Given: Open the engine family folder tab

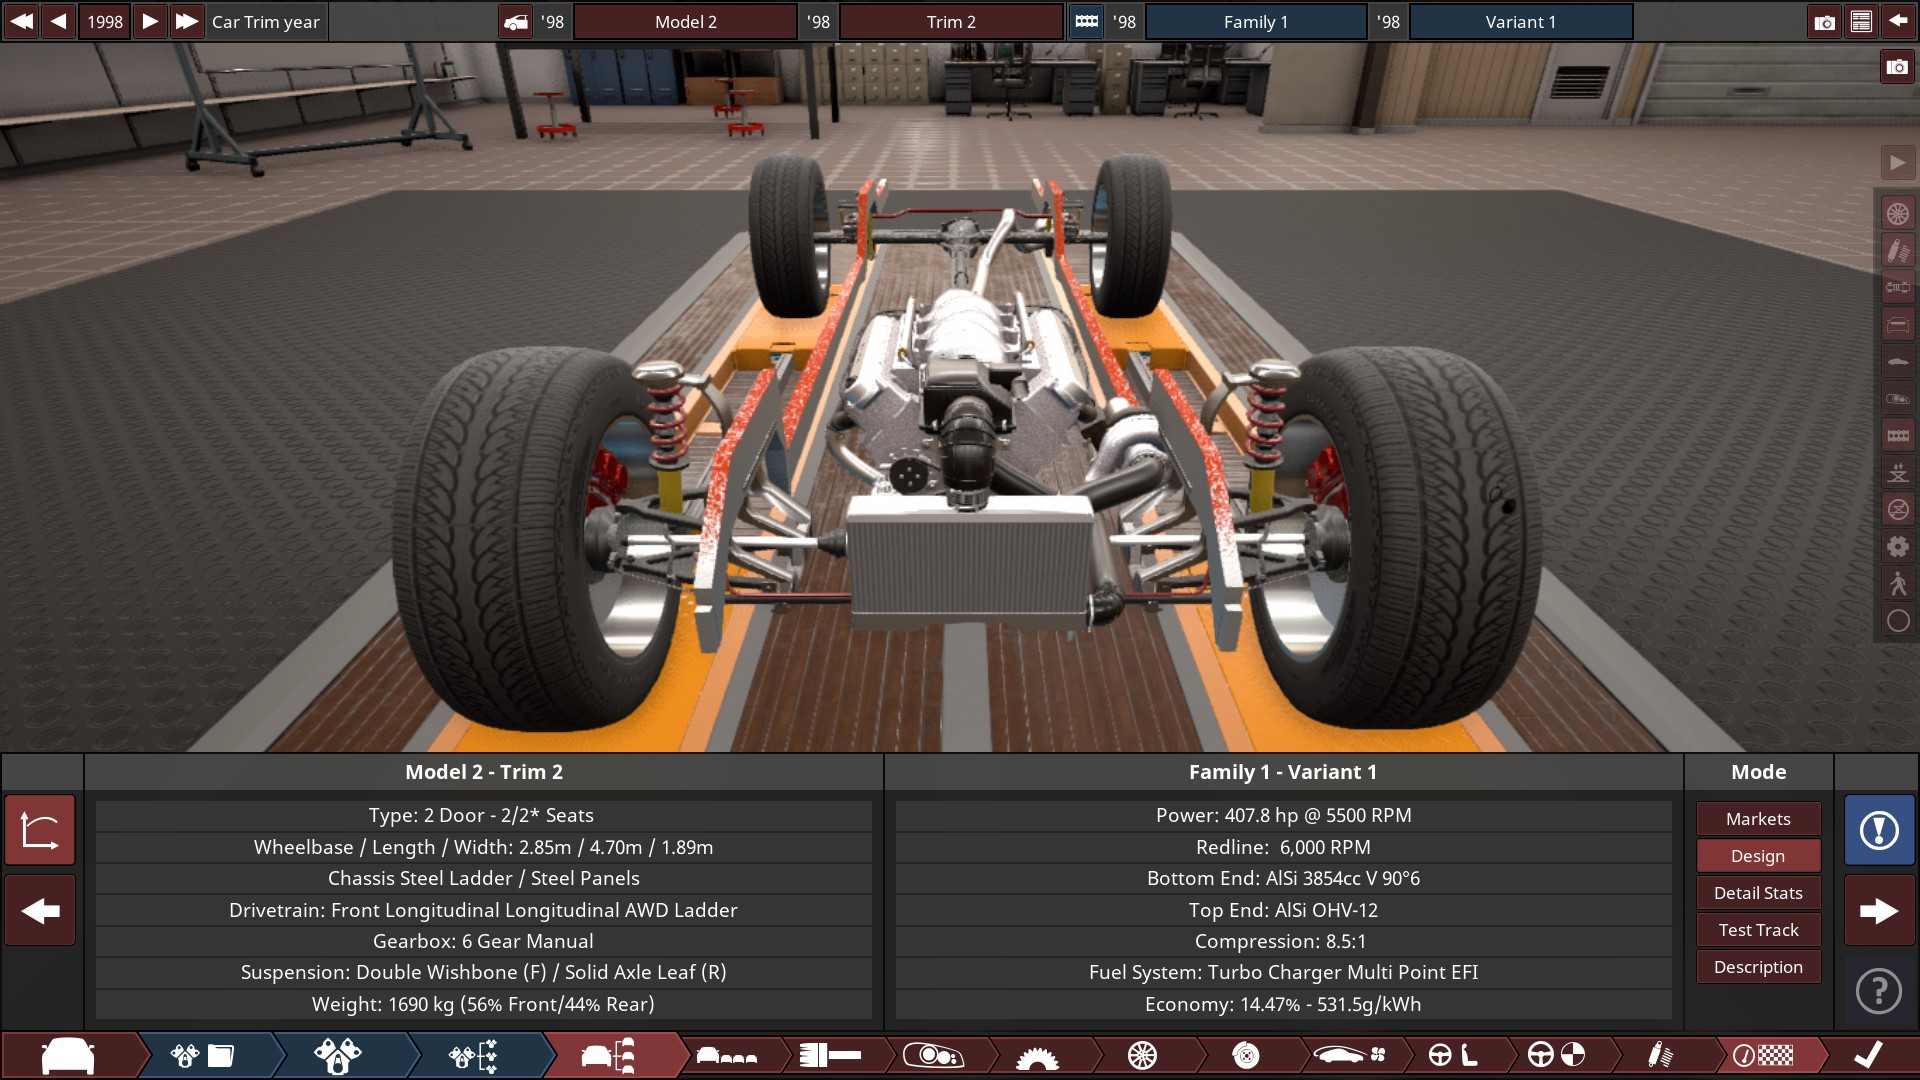Looking at the screenshot, I should pyautogui.click(x=203, y=1055).
